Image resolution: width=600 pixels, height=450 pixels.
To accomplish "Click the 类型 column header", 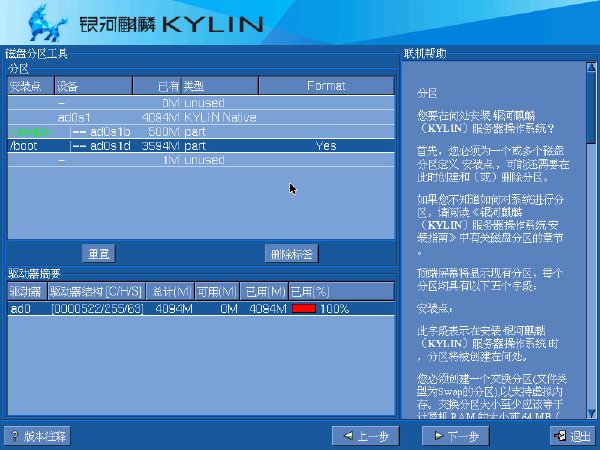I will [220, 86].
